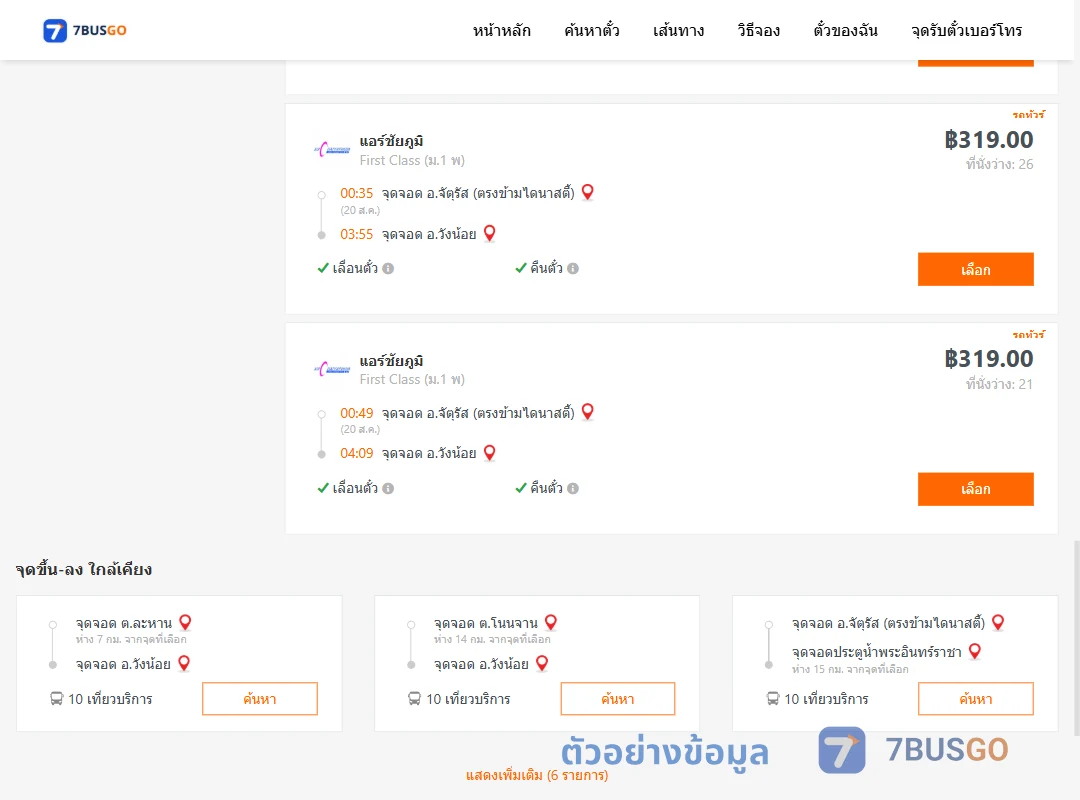Open the หน้าหลัก menu item
The height and width of the screenshot is (800, 1080).
501,30
